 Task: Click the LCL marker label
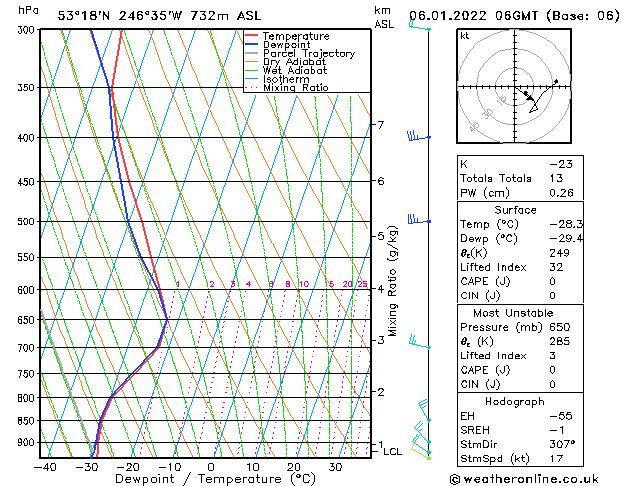pyautogui.click(x=392, y=452)
